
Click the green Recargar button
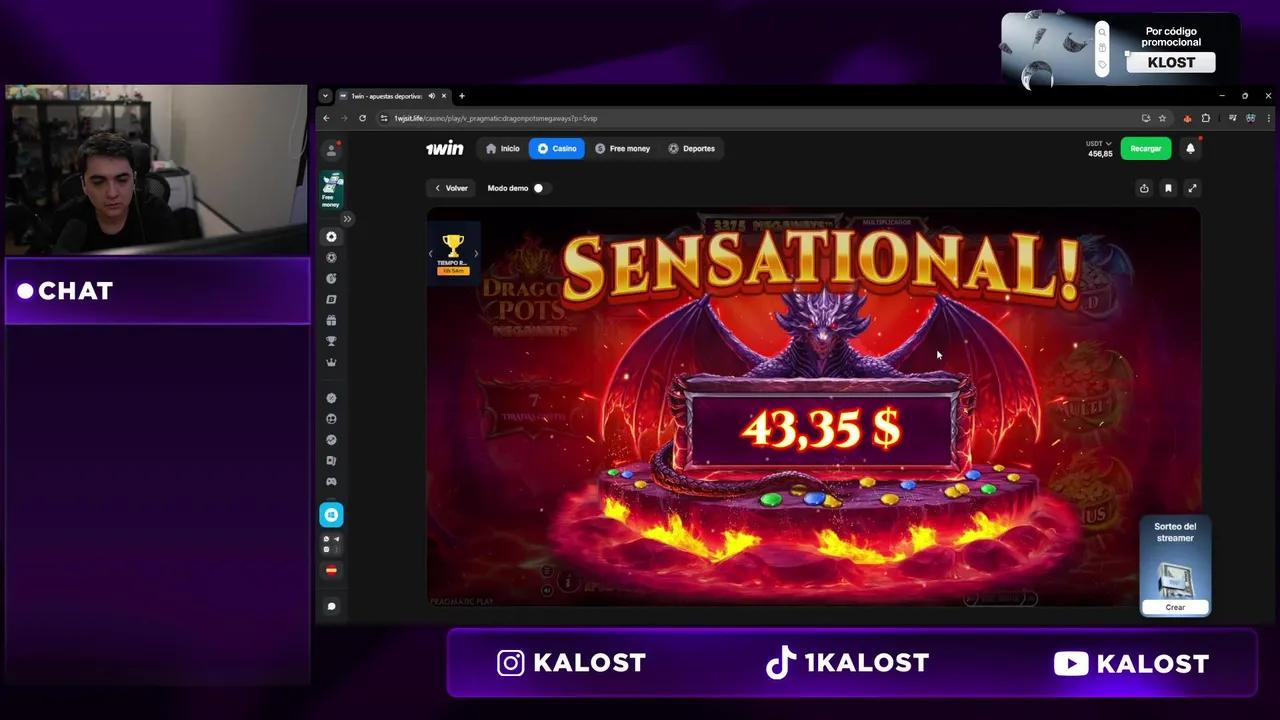coord(1146,148)
